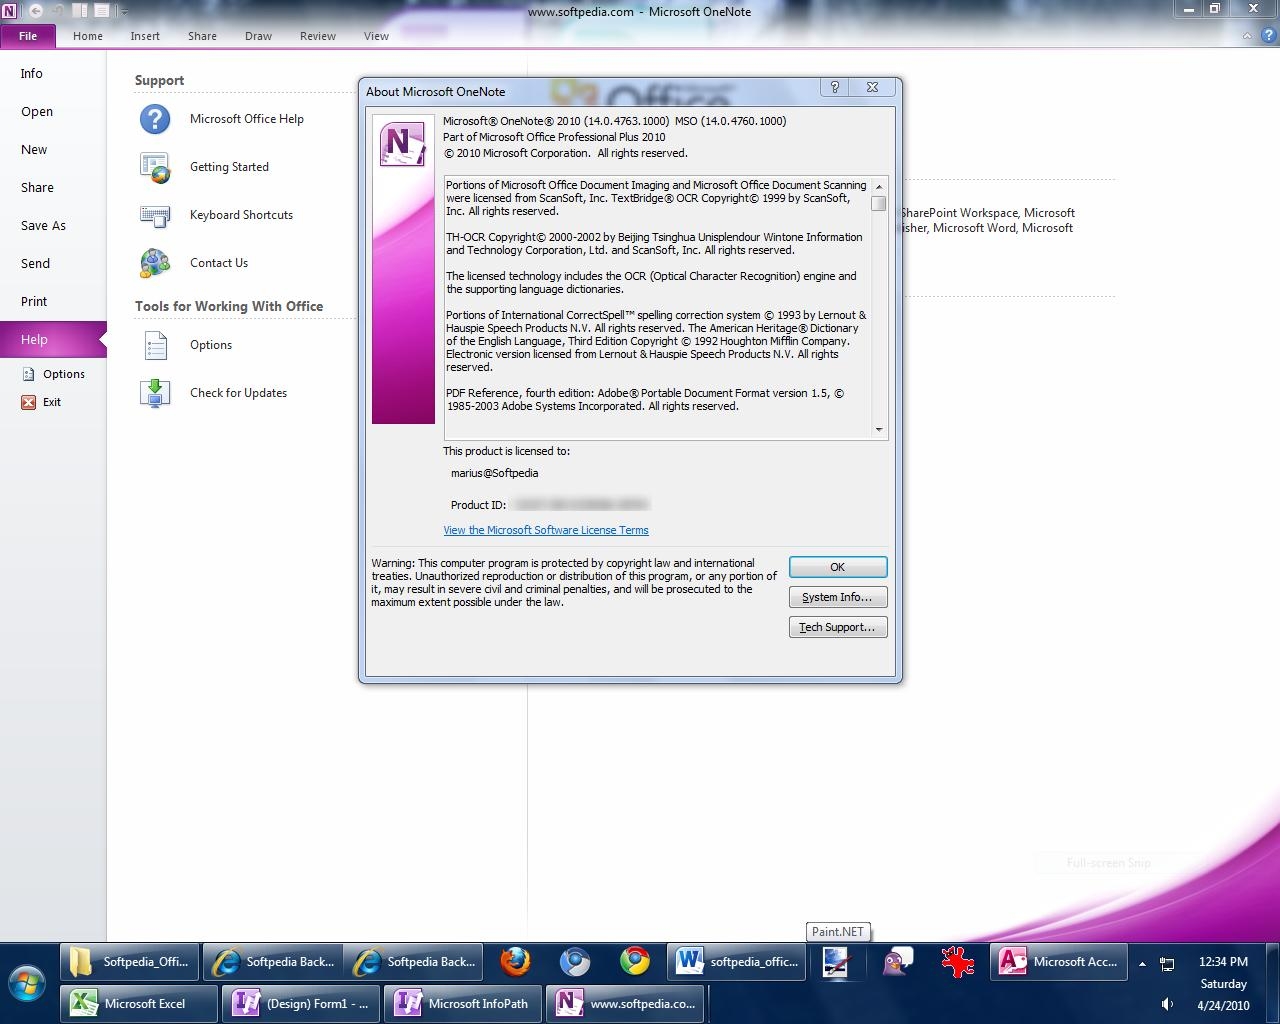
Task: Switch to Microsoft Excel on the taskbar
Action: click(139, 1003)
